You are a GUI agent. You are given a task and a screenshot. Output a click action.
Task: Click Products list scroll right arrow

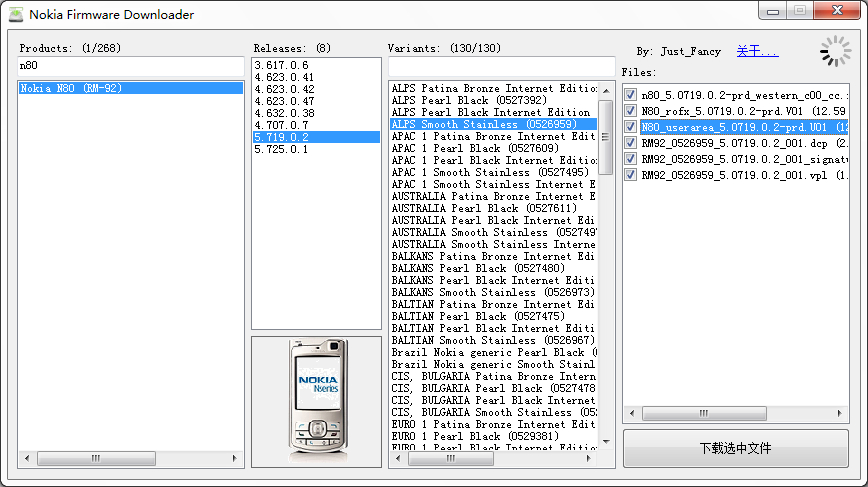(234, 458)
